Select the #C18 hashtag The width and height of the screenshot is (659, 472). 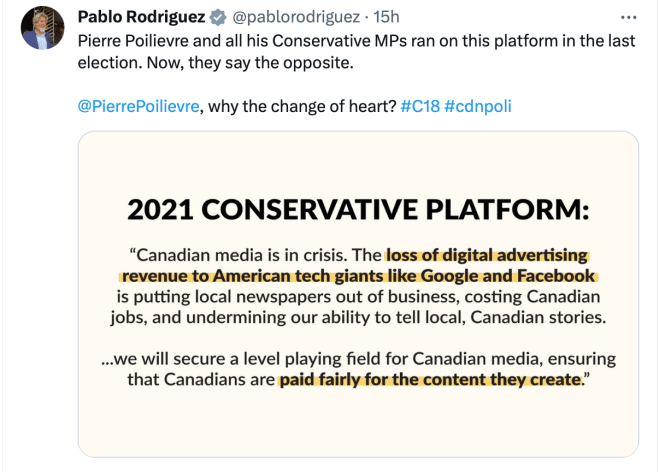tap(419, 106)
